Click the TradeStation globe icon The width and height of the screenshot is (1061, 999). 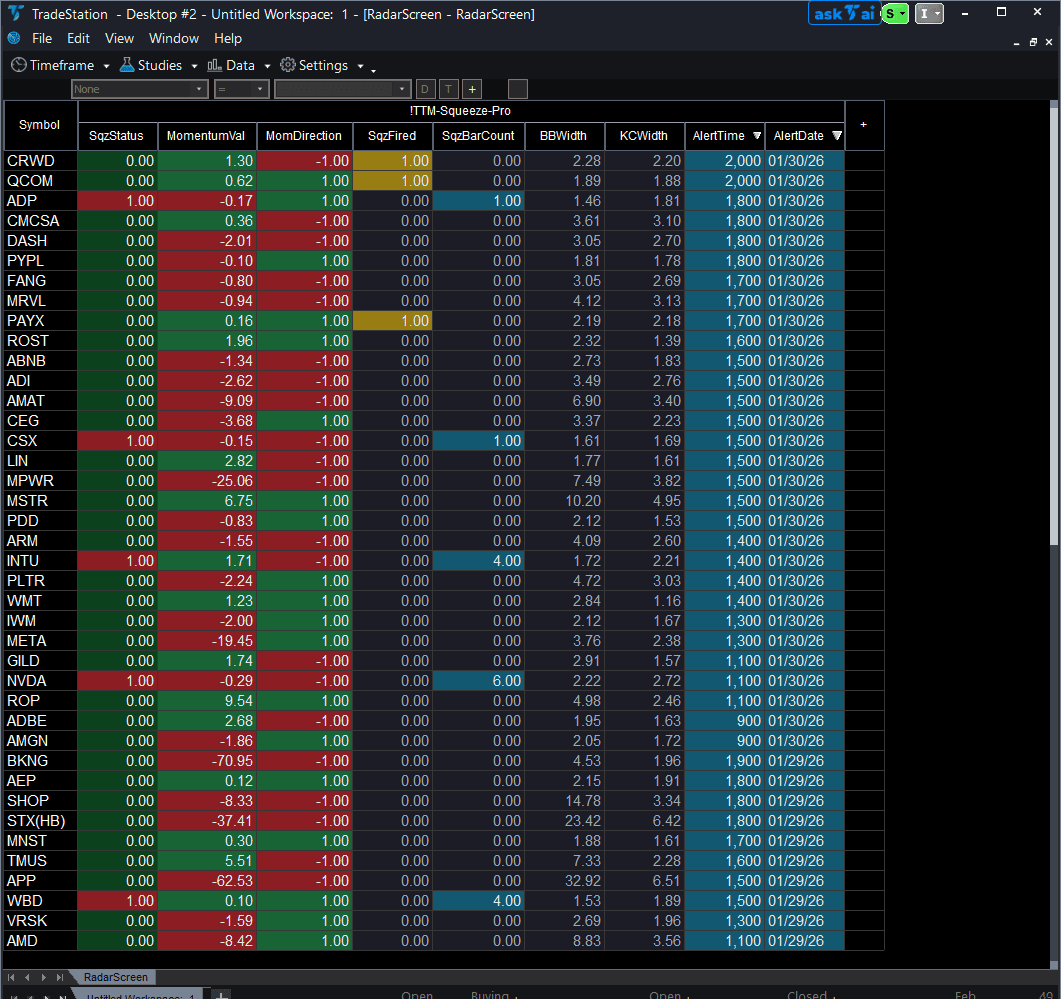pos(12,38)
